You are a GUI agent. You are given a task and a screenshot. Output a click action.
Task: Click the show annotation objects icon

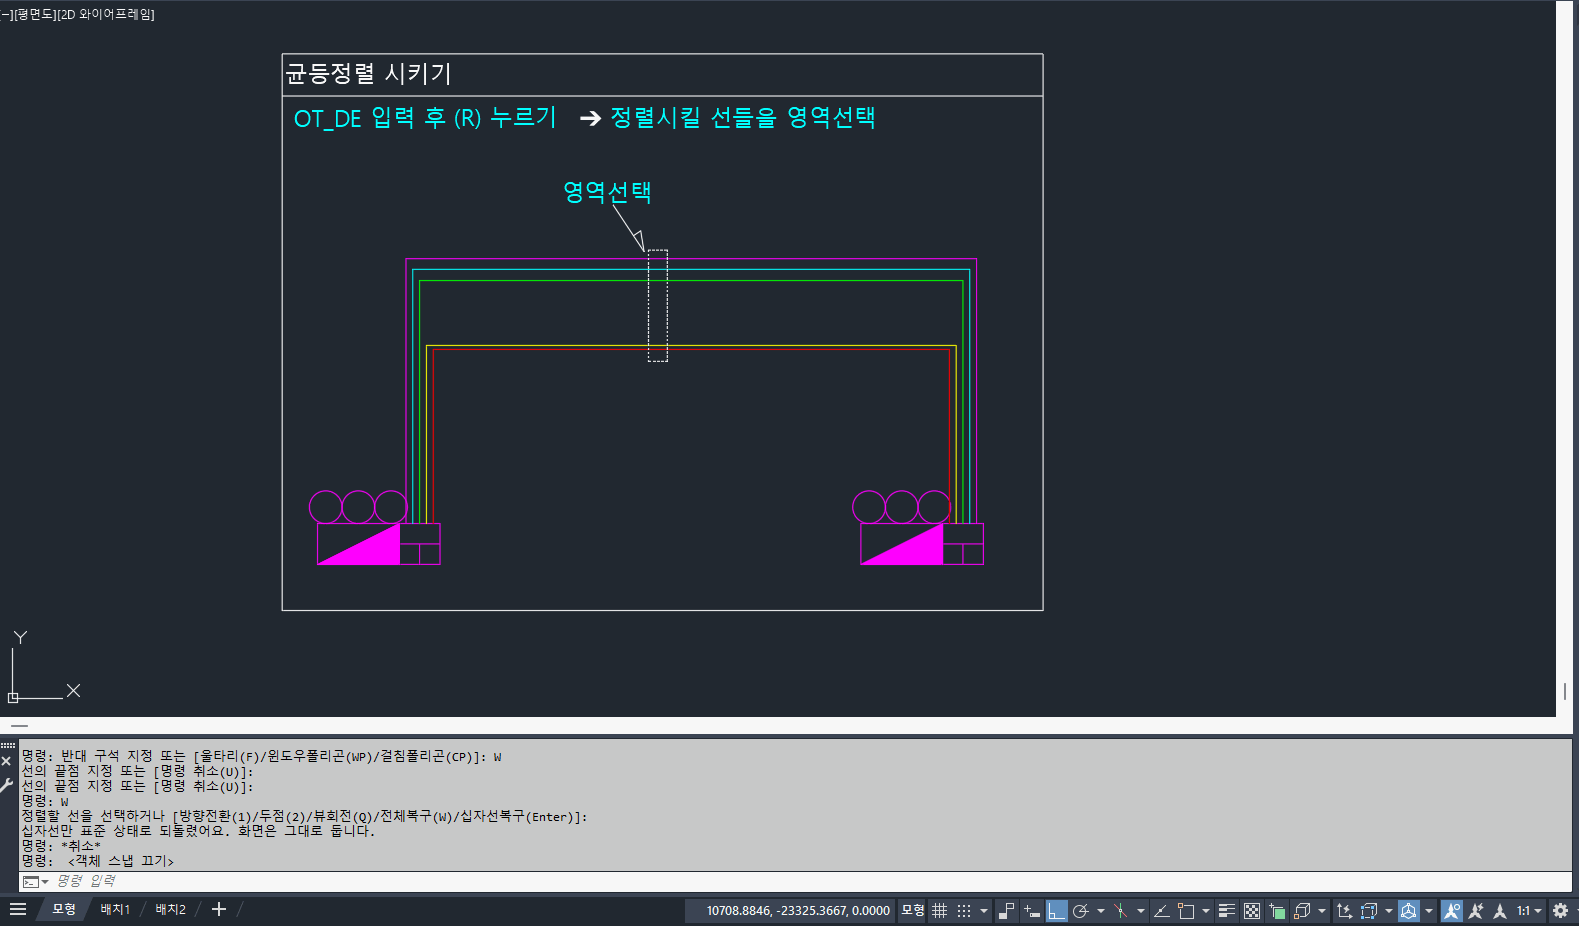1451,911
